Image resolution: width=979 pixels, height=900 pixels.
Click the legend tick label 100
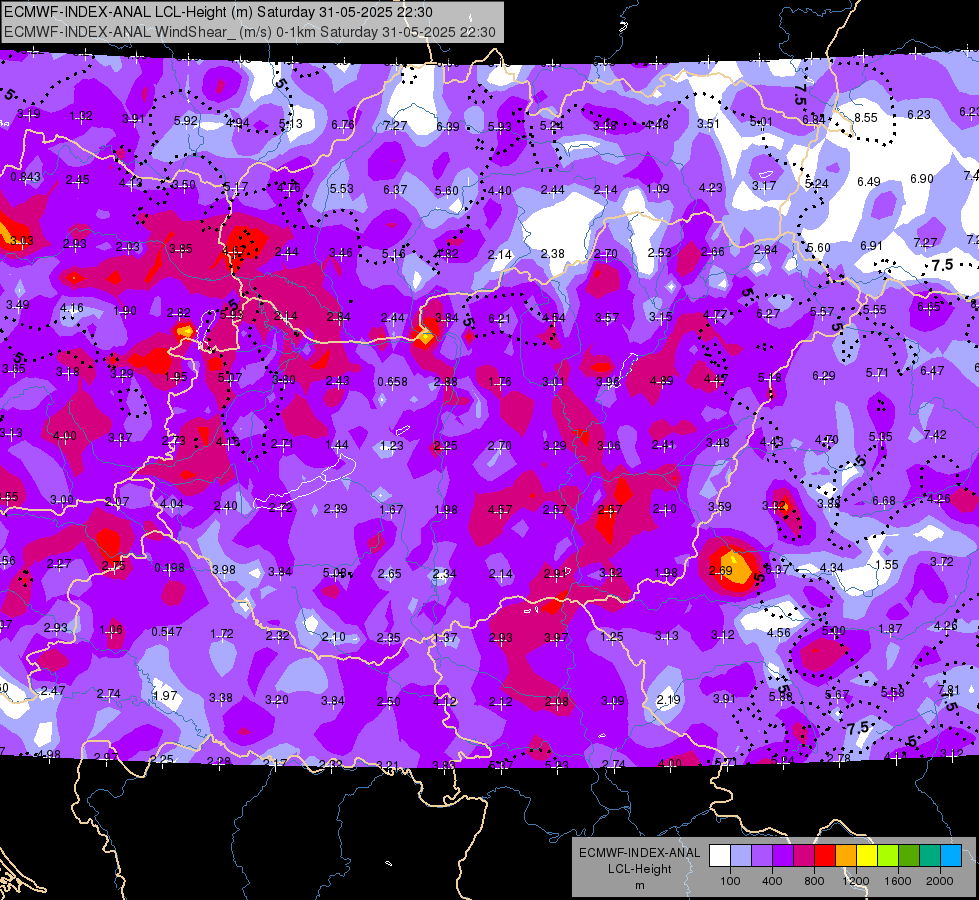click(x=731, y=881)
